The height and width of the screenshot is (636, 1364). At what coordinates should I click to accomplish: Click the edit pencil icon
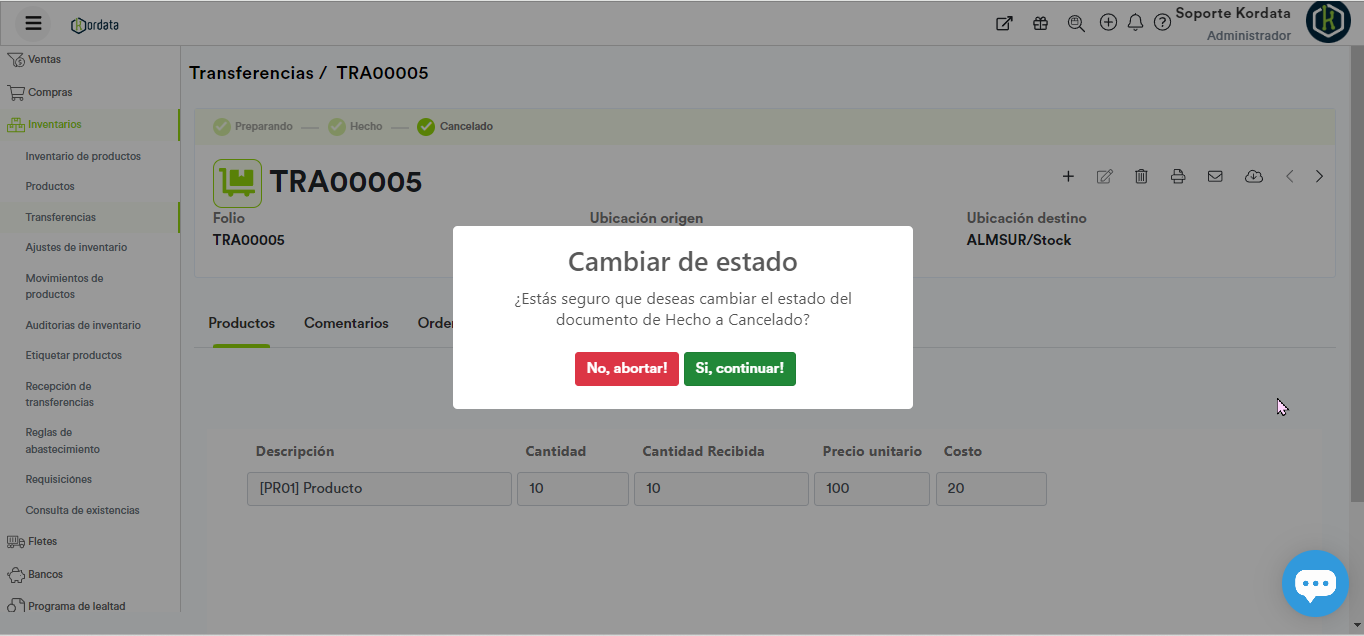tap(1104, 176)
